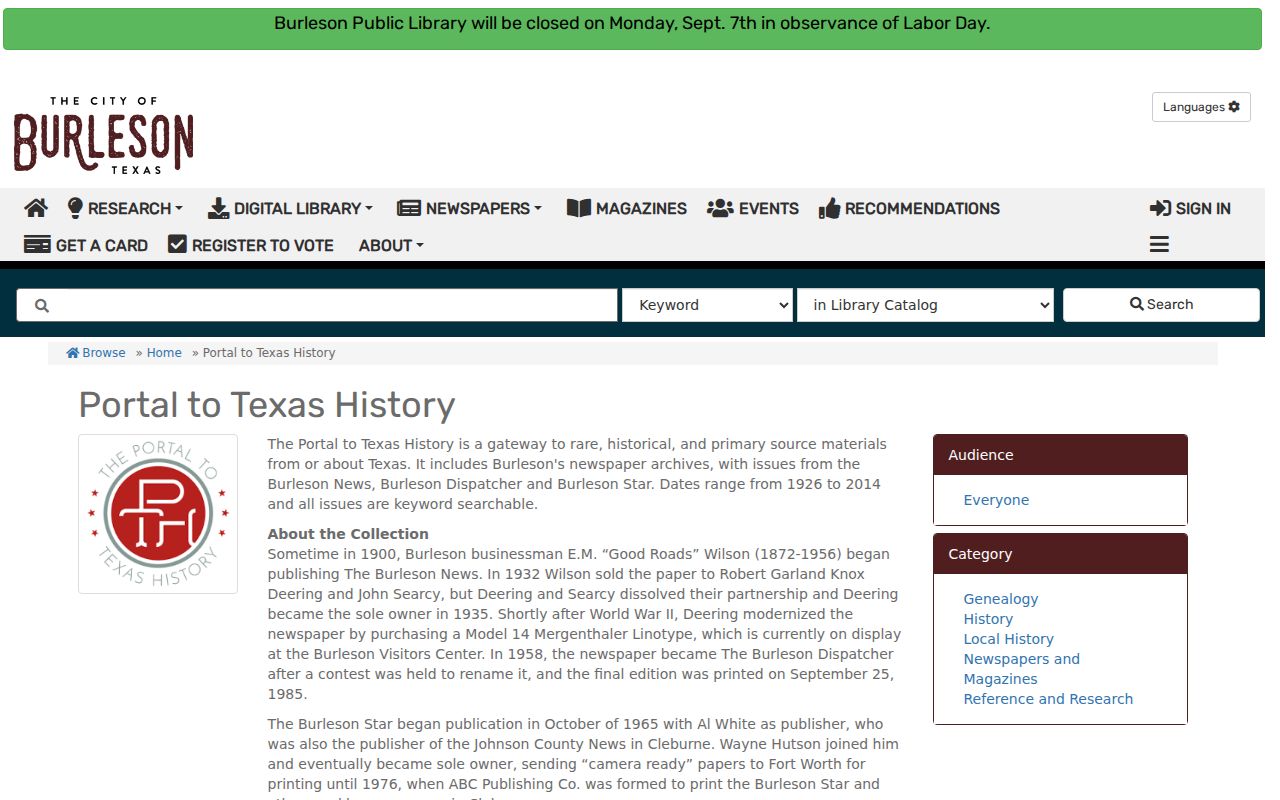Click the Home breadcrumb link
This screenshot has width=1280, height=800.
tap(164, 353)
